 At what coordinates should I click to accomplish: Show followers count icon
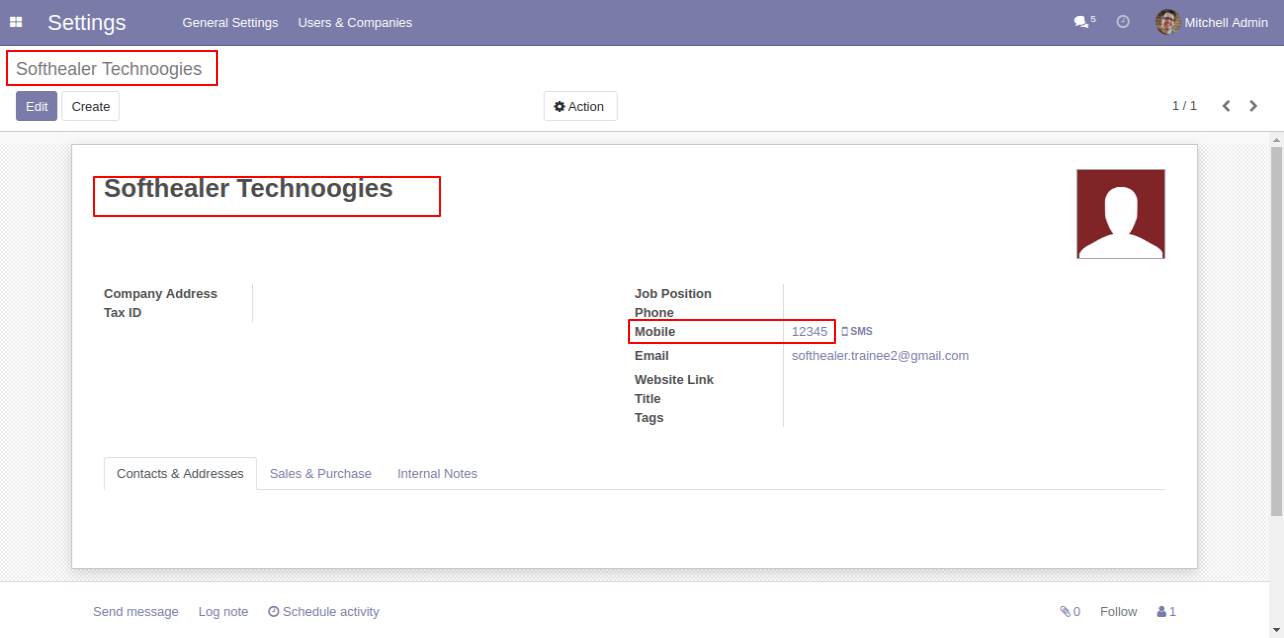tap(1166, 612)
